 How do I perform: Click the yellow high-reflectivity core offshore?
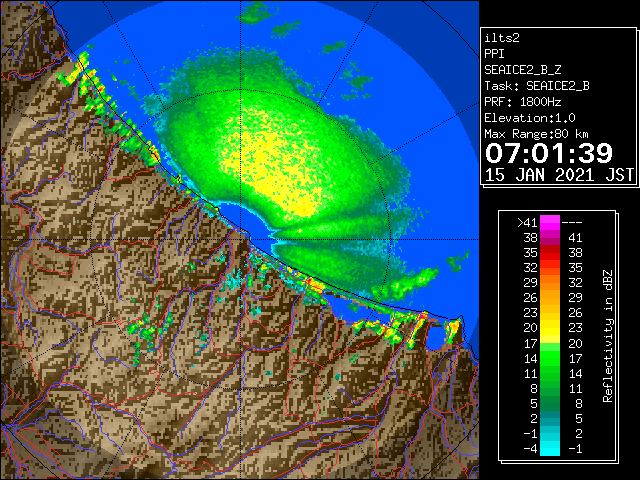coord(271,163)
